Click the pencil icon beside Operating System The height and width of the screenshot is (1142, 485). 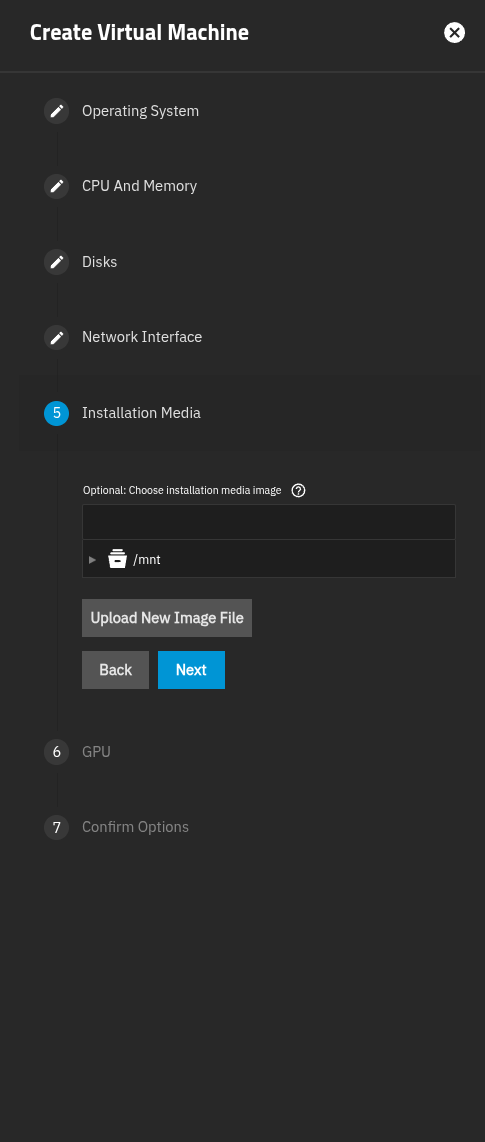(x=56, y=111)
